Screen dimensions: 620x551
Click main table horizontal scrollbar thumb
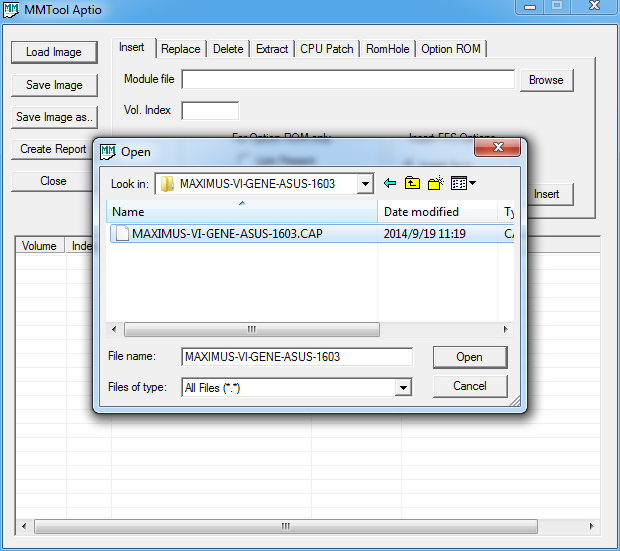286,526
